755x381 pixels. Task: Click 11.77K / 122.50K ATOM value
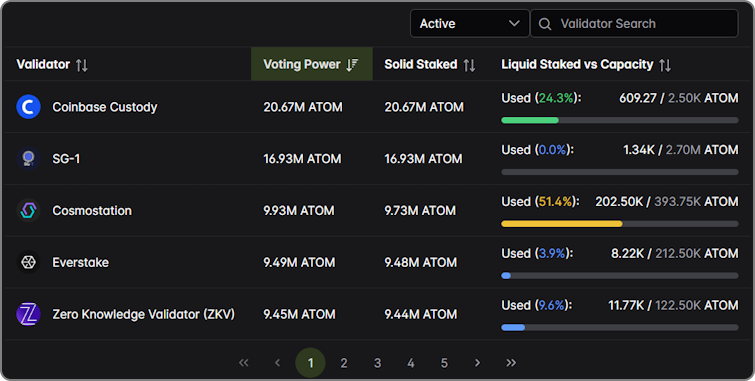(673, 305)
